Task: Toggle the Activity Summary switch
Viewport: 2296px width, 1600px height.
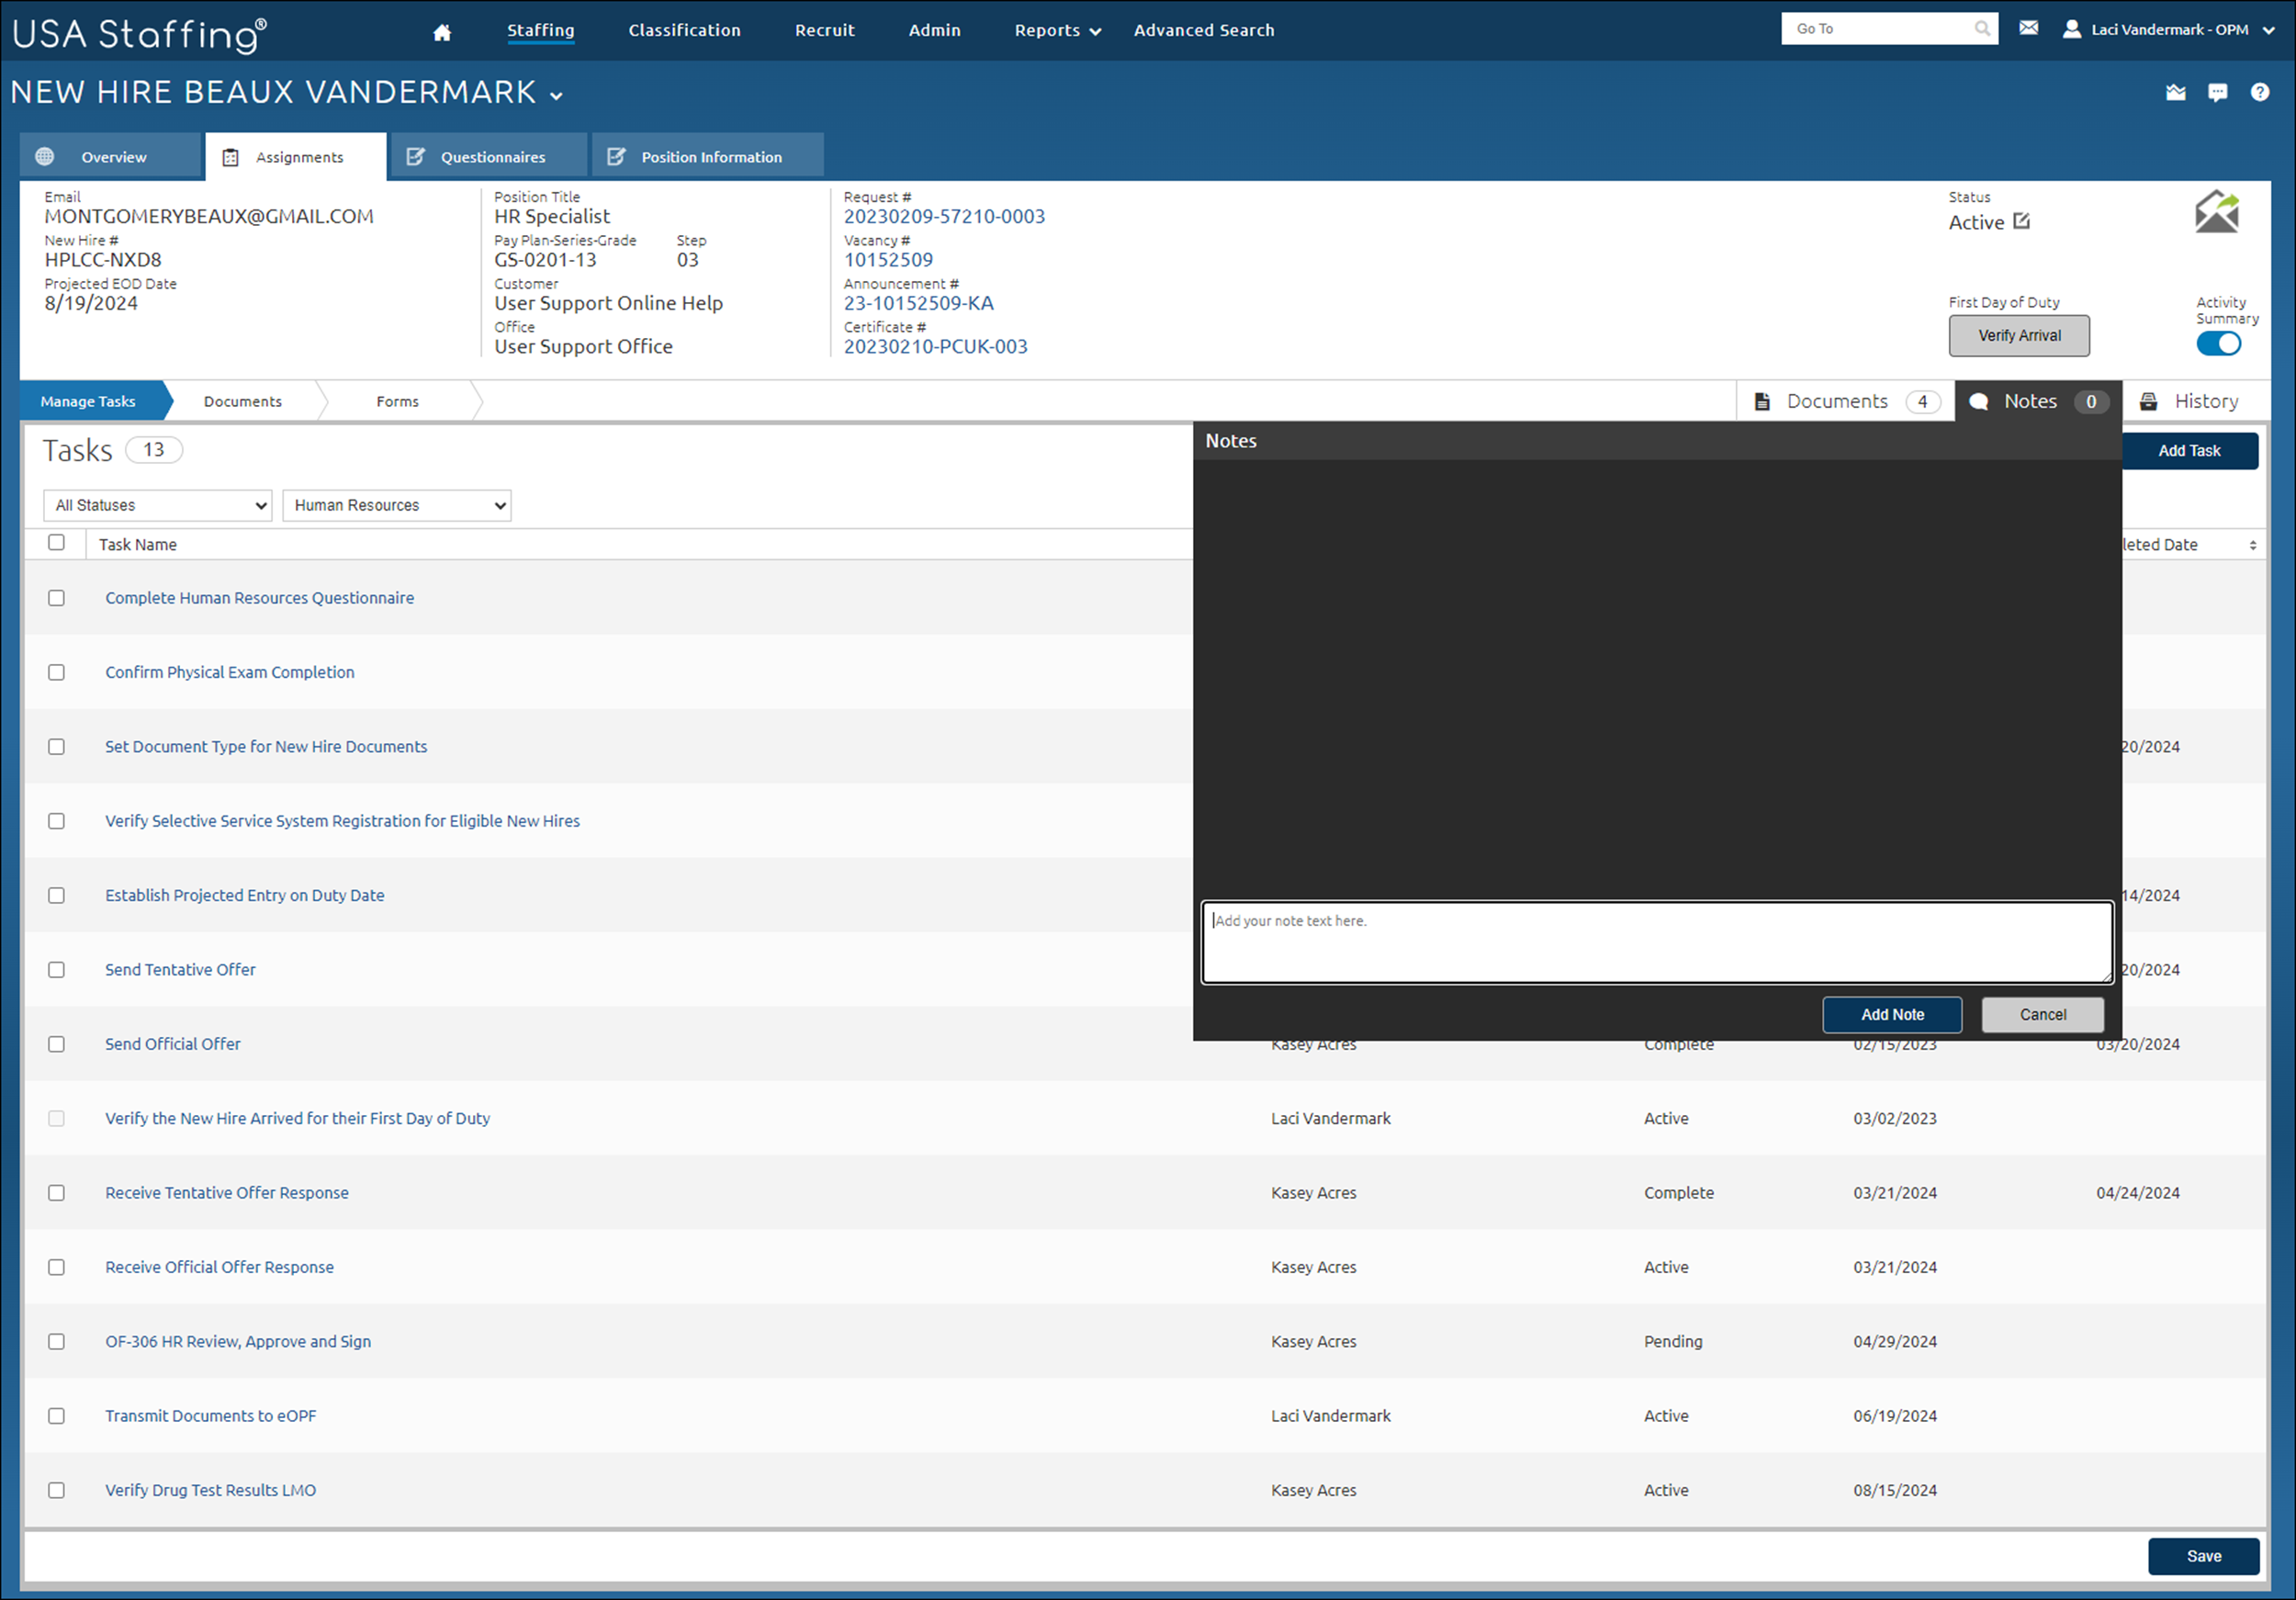Action: (x=2218, y=344)
